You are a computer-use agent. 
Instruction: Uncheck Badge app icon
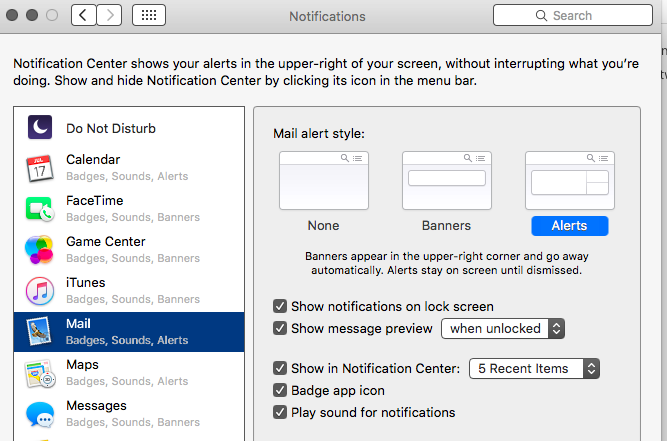pos(280,390)
